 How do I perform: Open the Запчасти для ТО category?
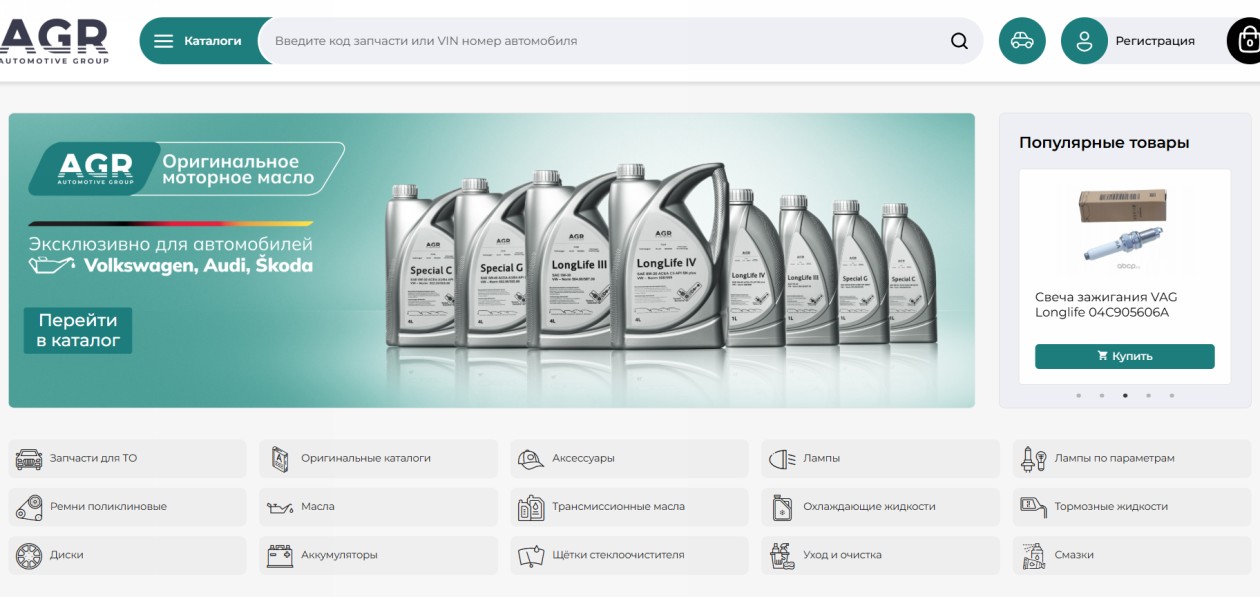pyautogui.click(x=127, y=458)
